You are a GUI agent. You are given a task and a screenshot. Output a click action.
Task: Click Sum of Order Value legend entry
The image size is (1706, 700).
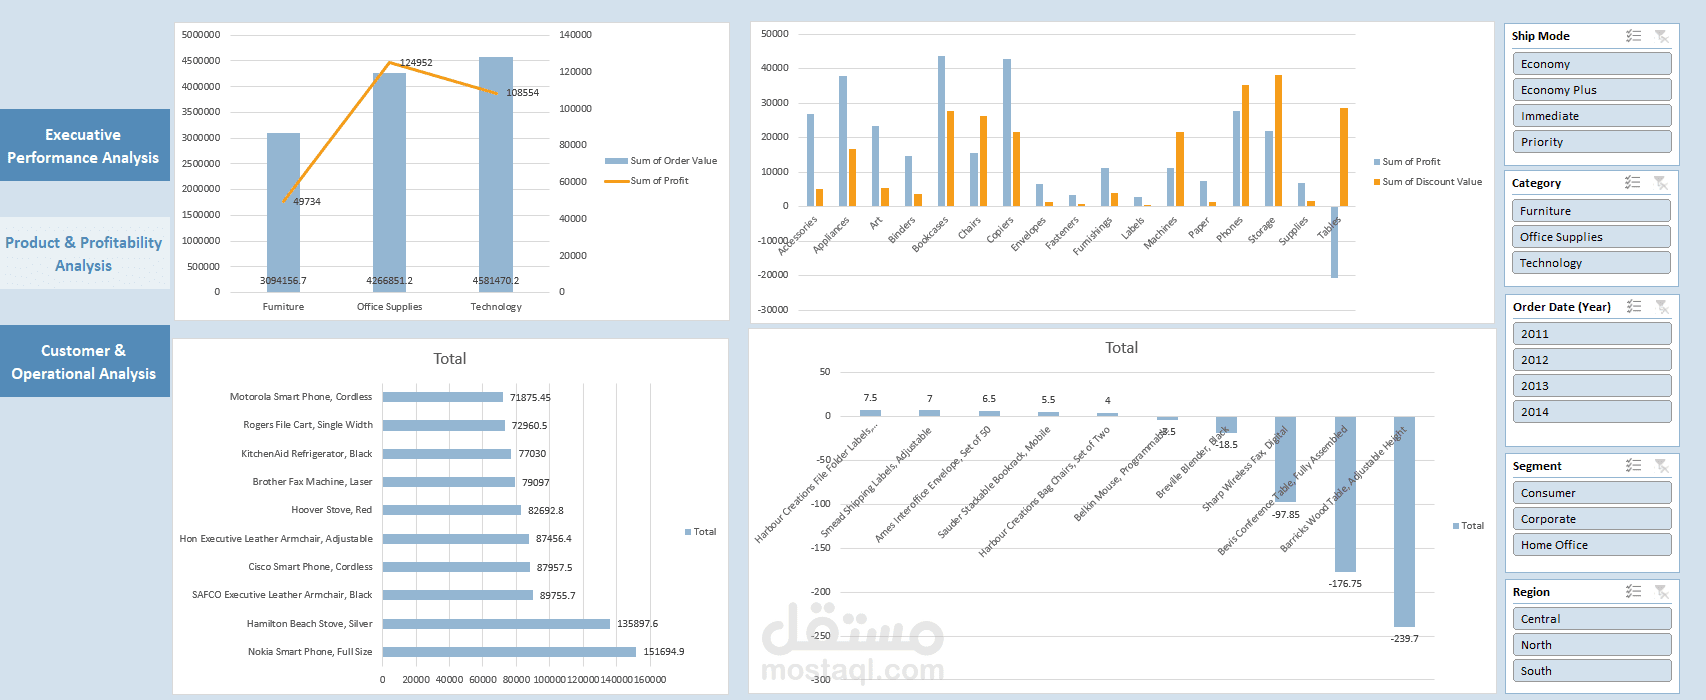pos(661,161)
